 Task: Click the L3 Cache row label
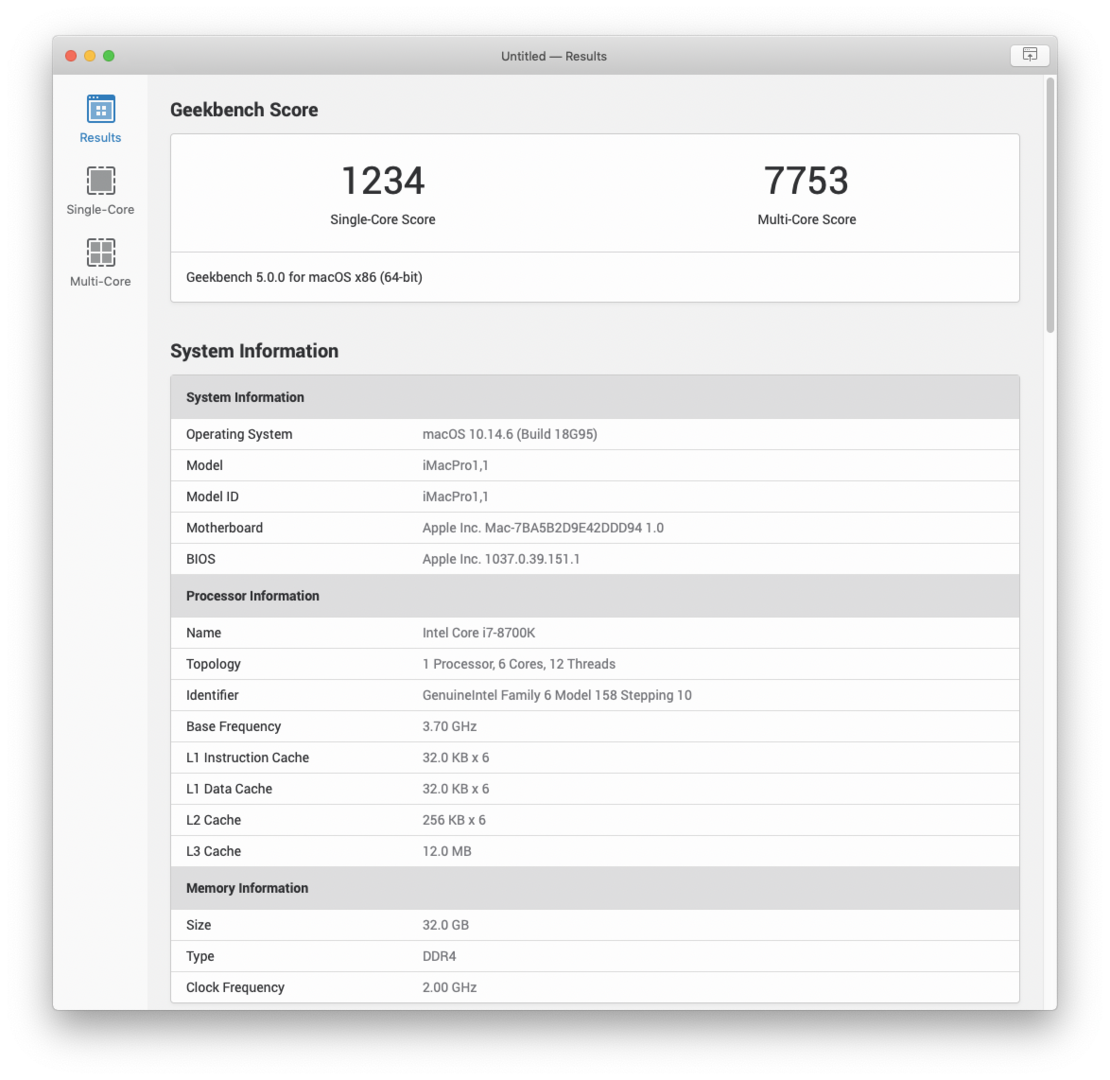(214, 851)
